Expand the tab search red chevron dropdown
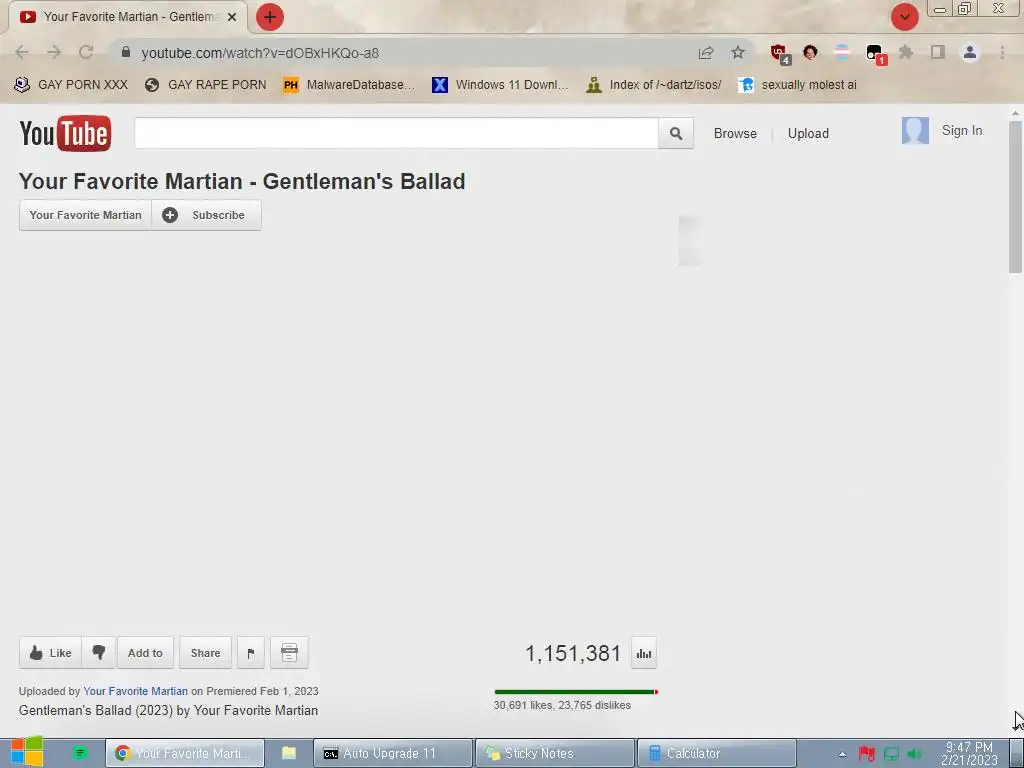1024x768 pixels. tap(904, 17)
